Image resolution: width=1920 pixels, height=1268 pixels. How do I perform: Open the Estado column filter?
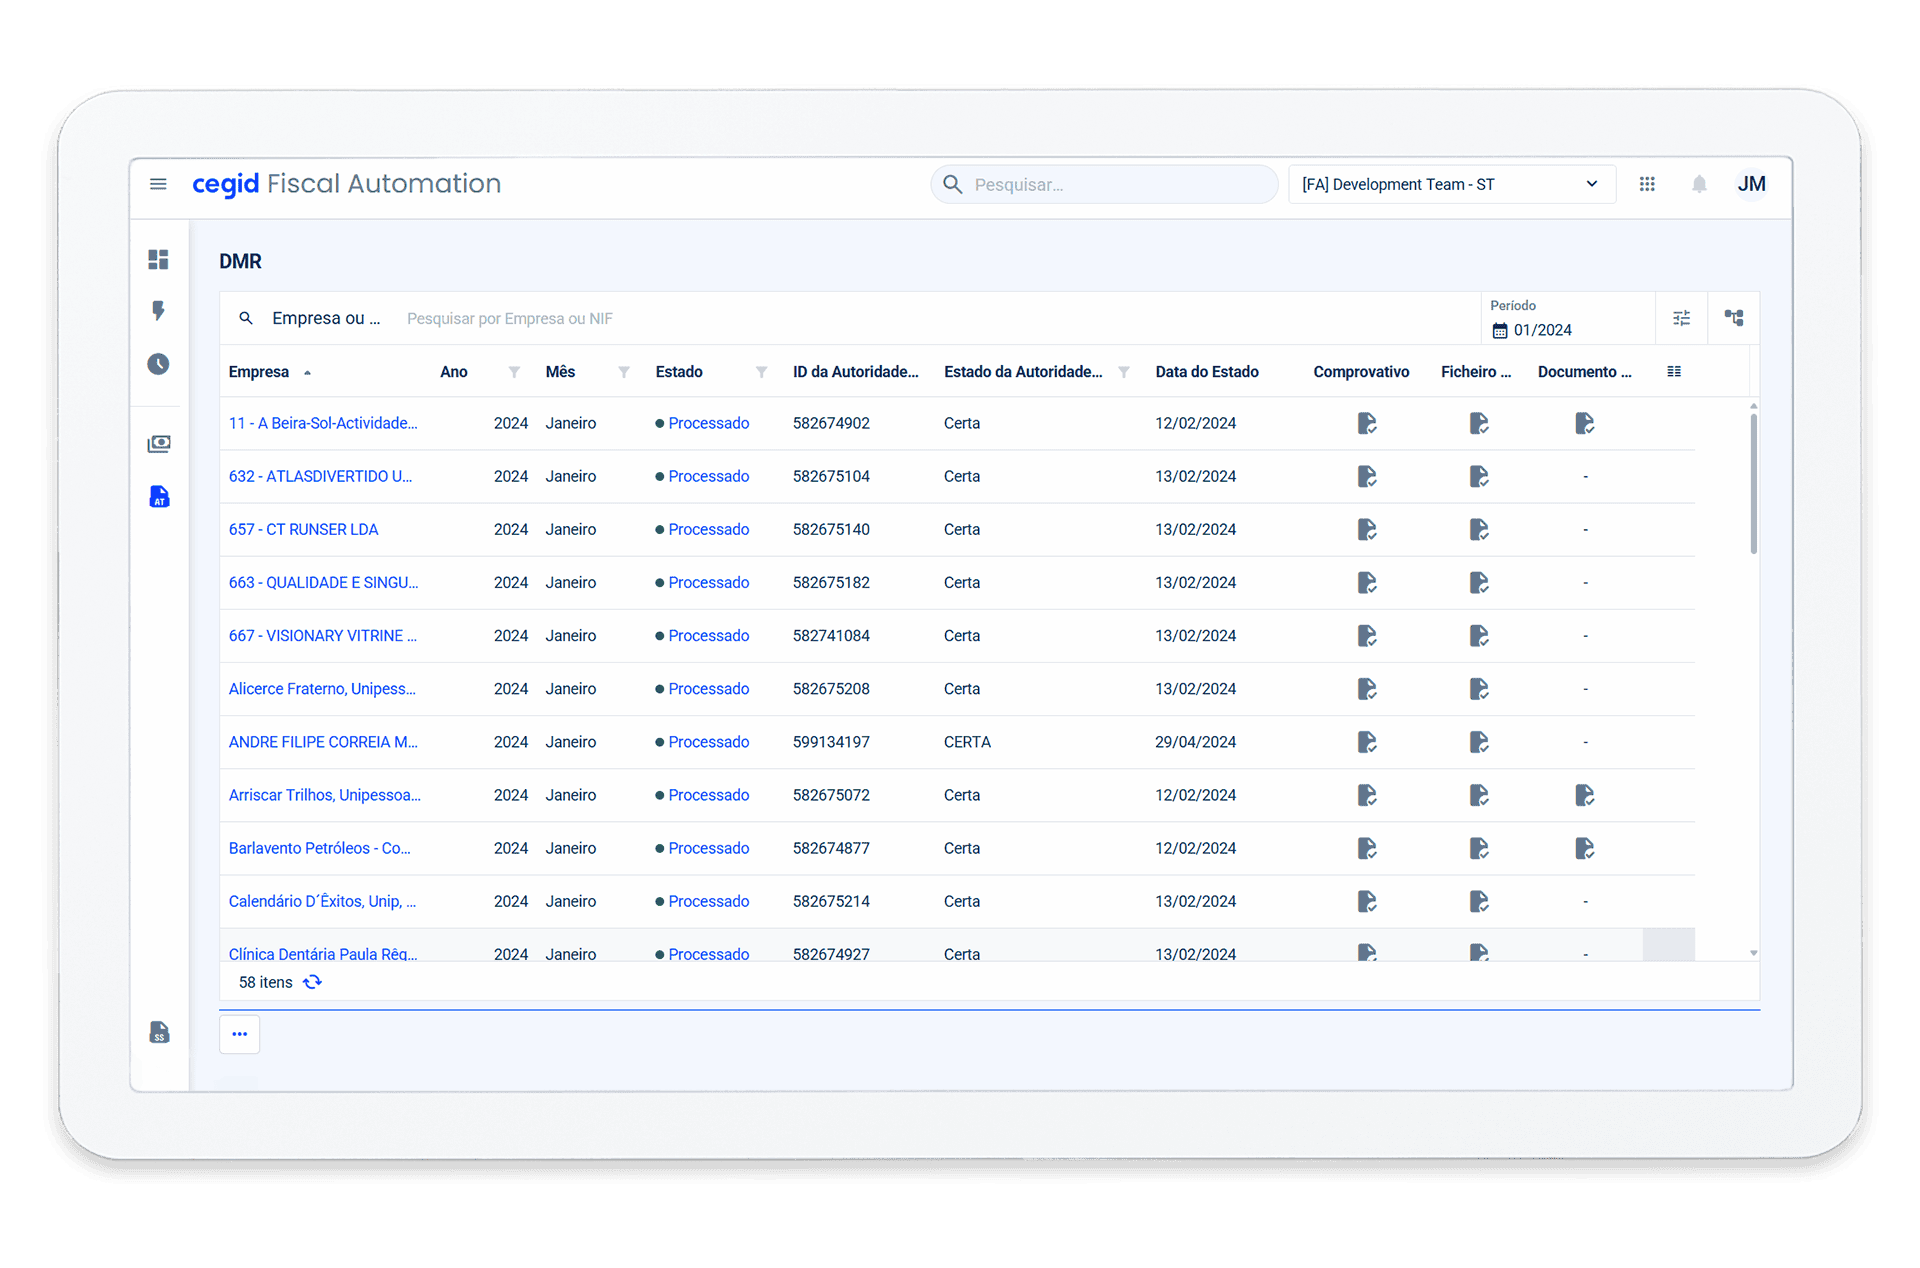click(761, 372)
